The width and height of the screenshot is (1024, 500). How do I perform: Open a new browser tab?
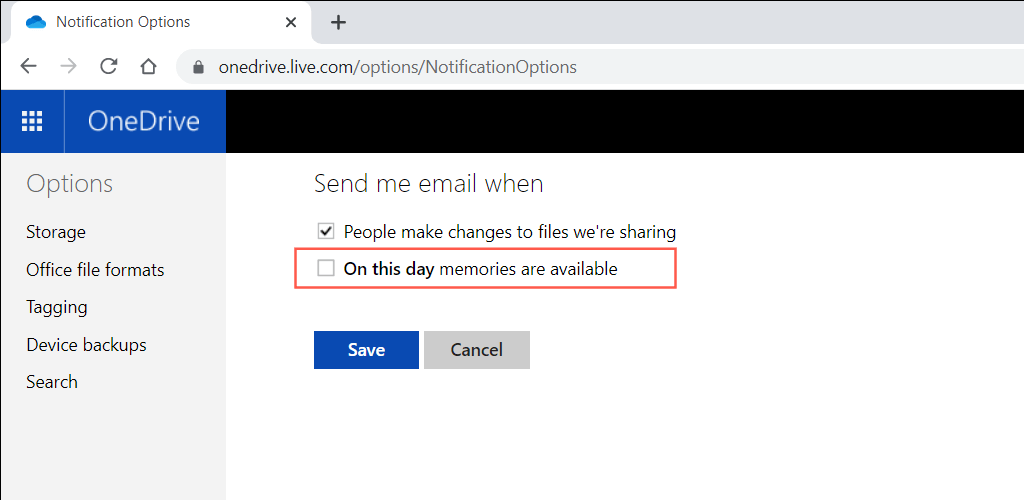[x=338, y=22]
